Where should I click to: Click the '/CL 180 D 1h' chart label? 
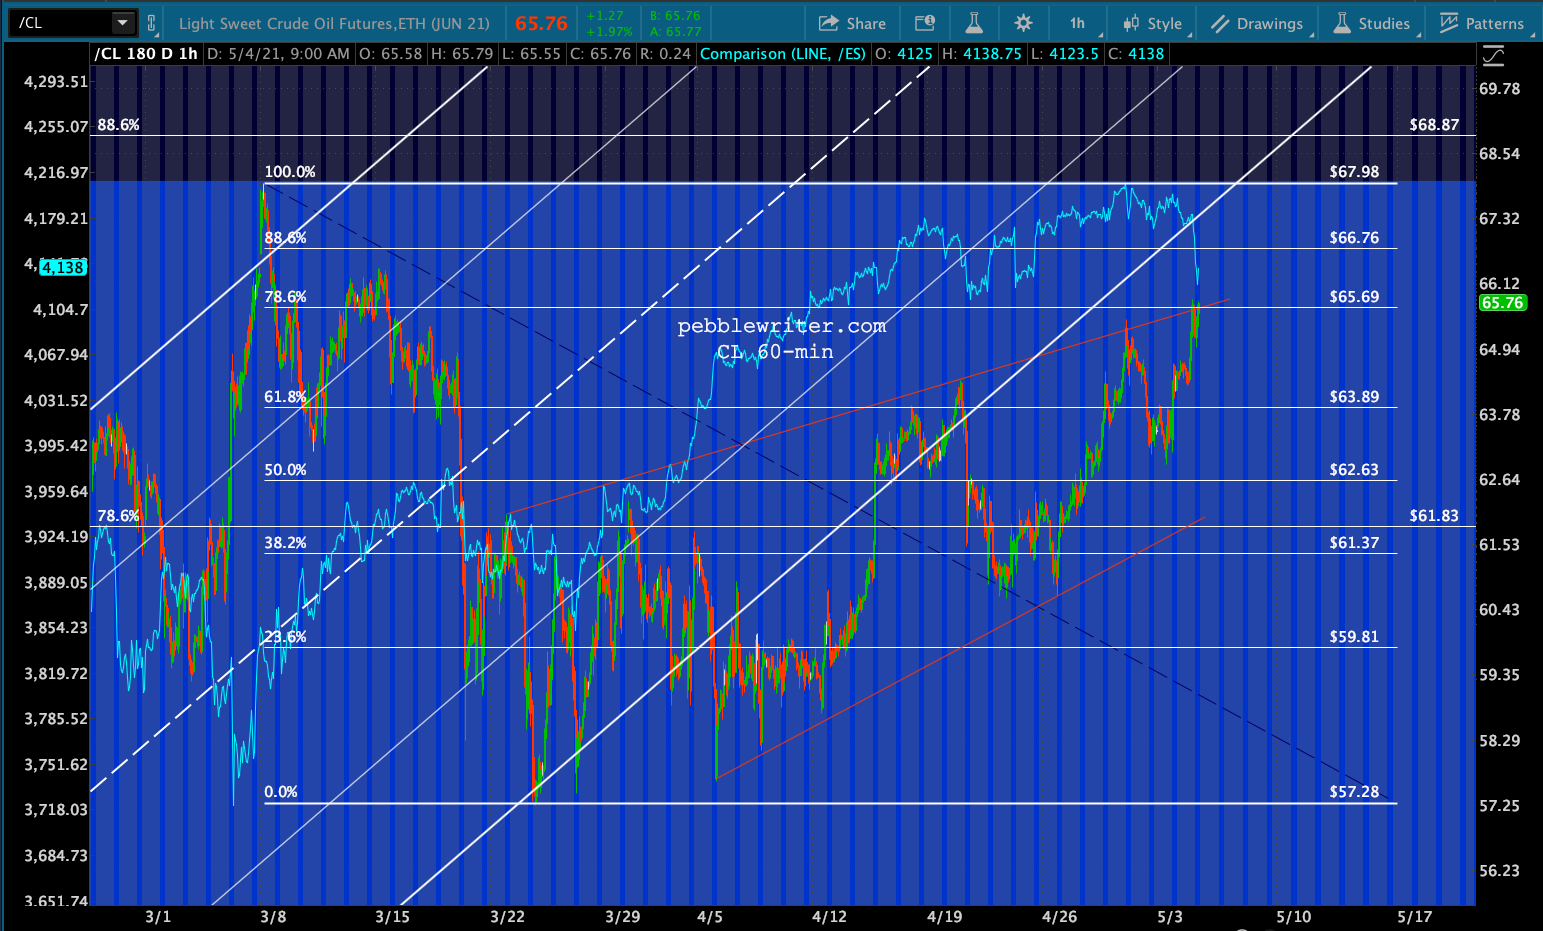pos(146,54)
